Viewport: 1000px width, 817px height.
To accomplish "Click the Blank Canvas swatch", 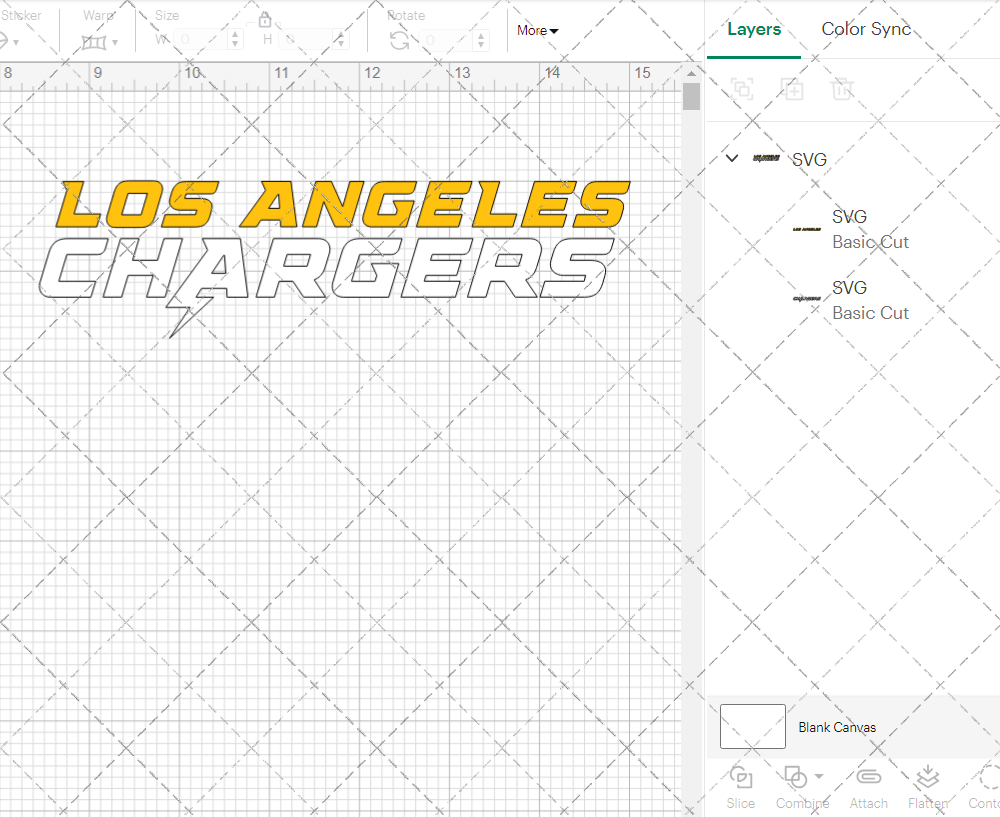I will pyautogui.click(x=753, y=726).
